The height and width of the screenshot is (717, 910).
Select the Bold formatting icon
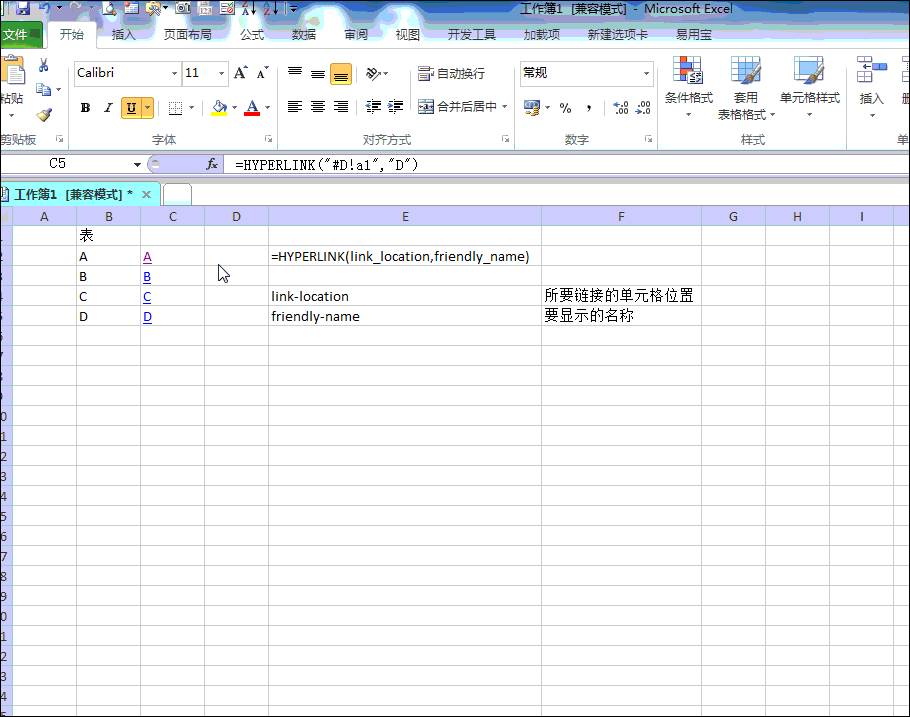[85, 107]
